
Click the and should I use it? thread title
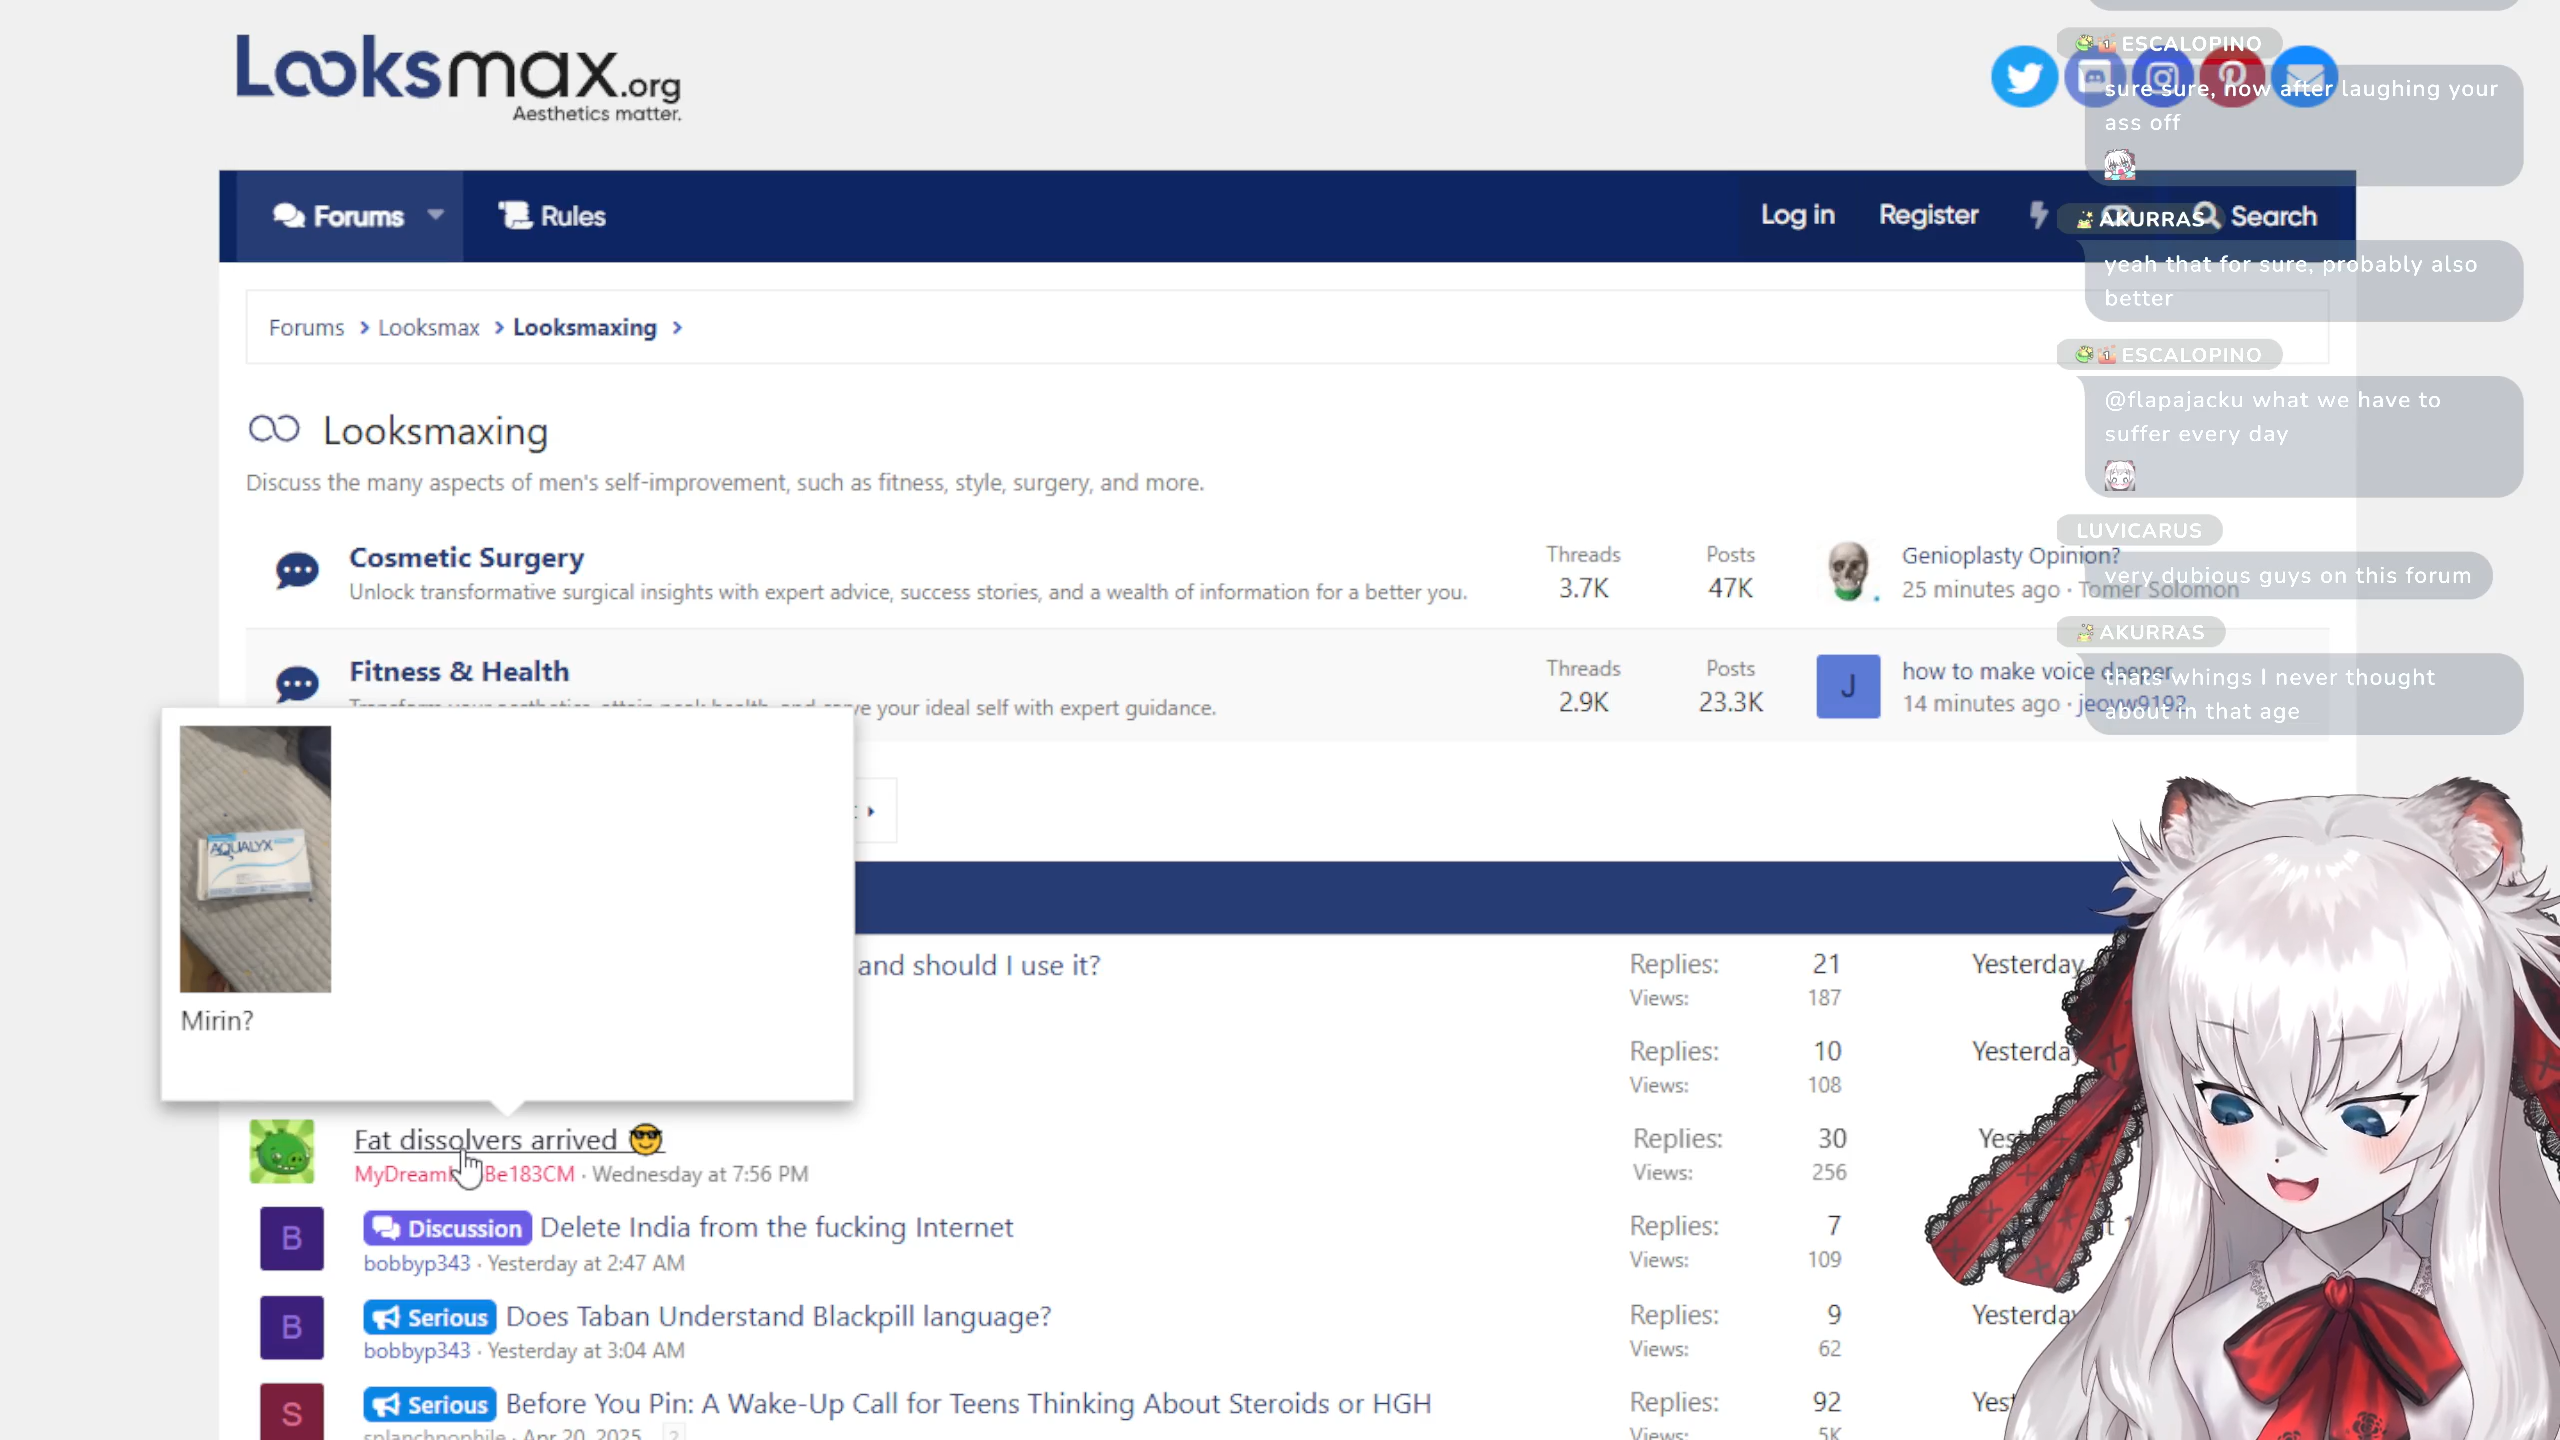(979, 965)
